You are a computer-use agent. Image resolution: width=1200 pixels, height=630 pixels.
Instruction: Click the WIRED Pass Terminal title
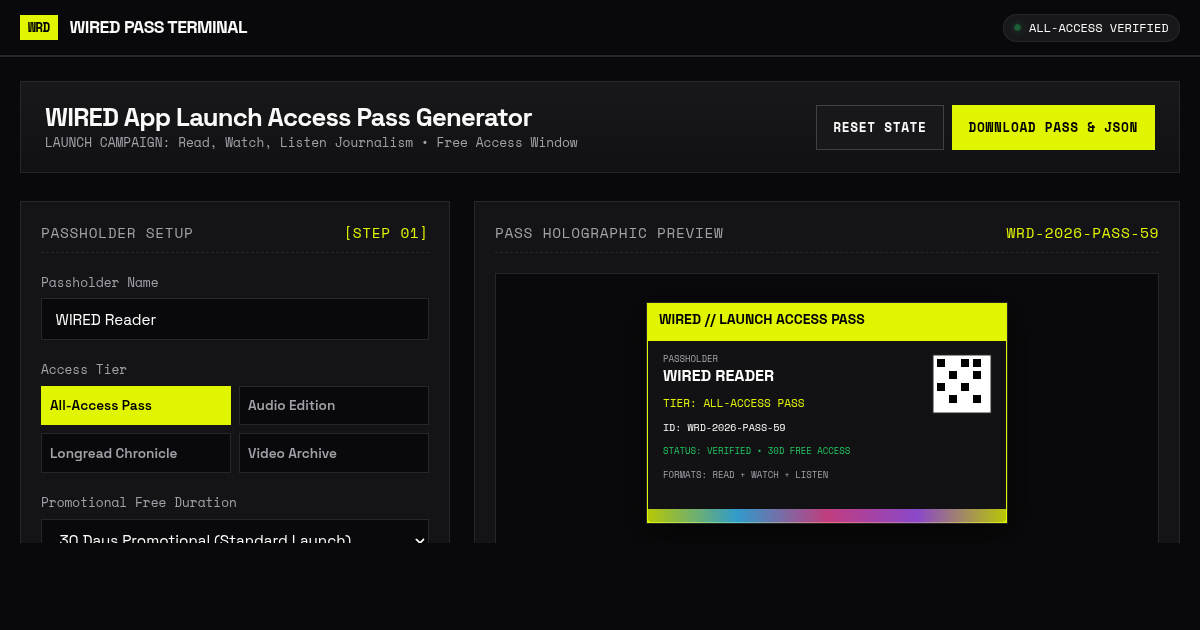click(158, 27)
